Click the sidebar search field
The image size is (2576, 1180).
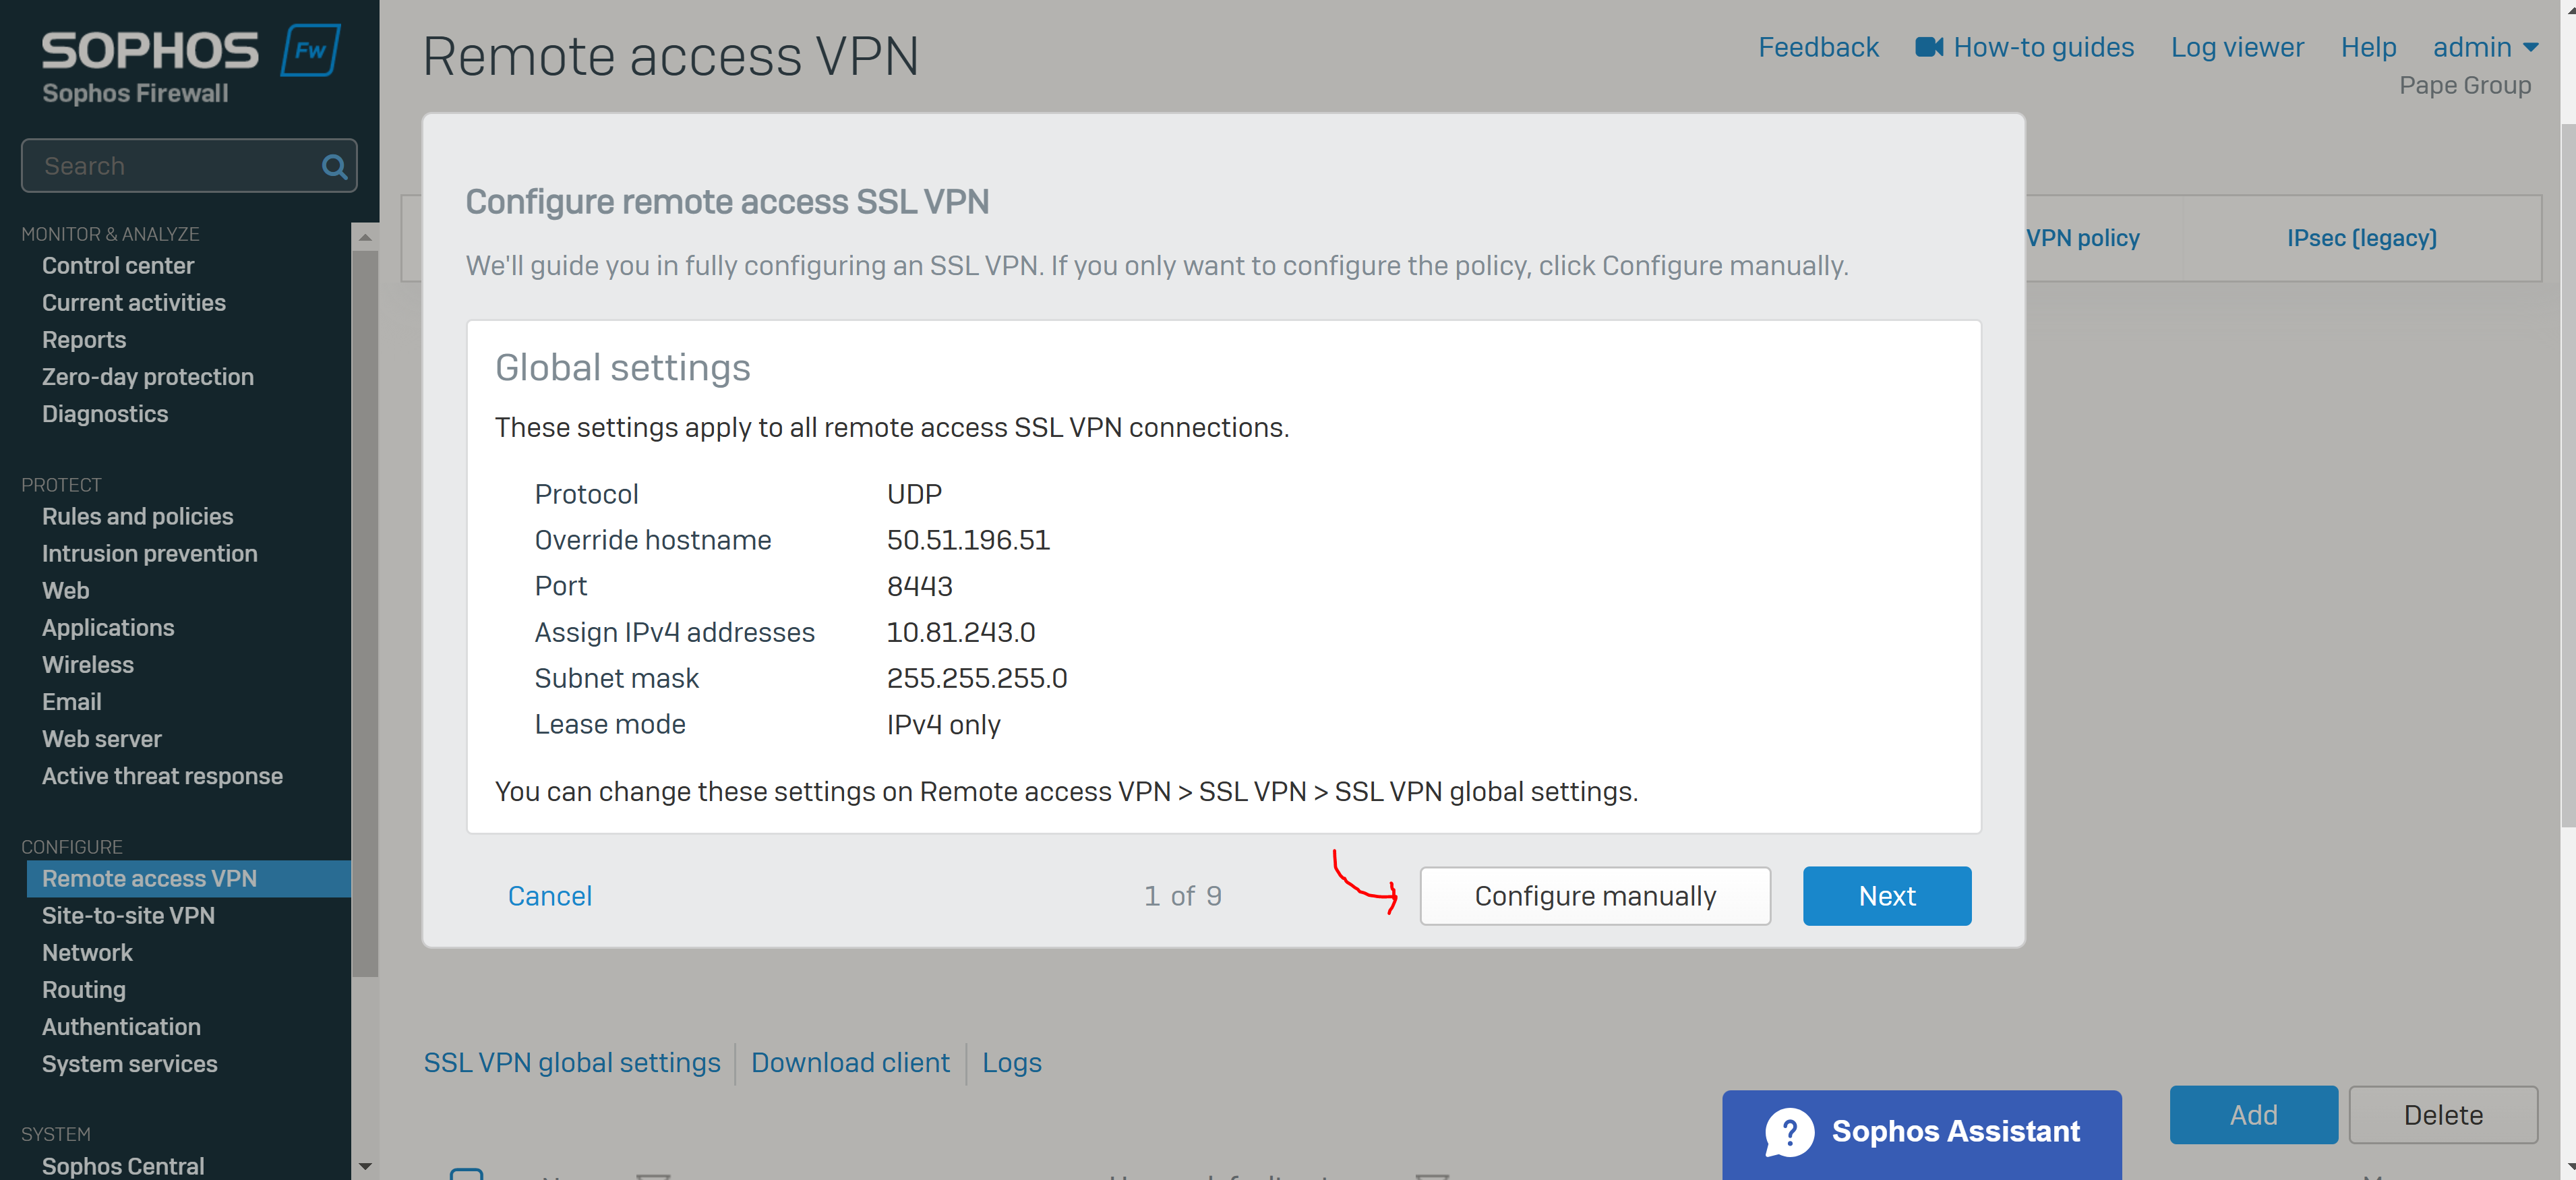(189, 166)
